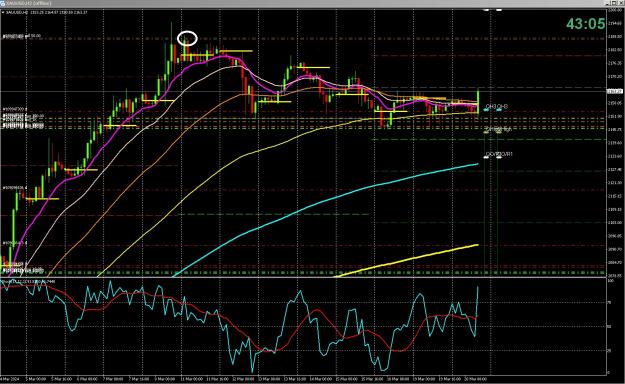Viewport: 625px width, 384px height.
Task: Click the XAUUSD,H2 (offline) window title
Action: [28, 3]
